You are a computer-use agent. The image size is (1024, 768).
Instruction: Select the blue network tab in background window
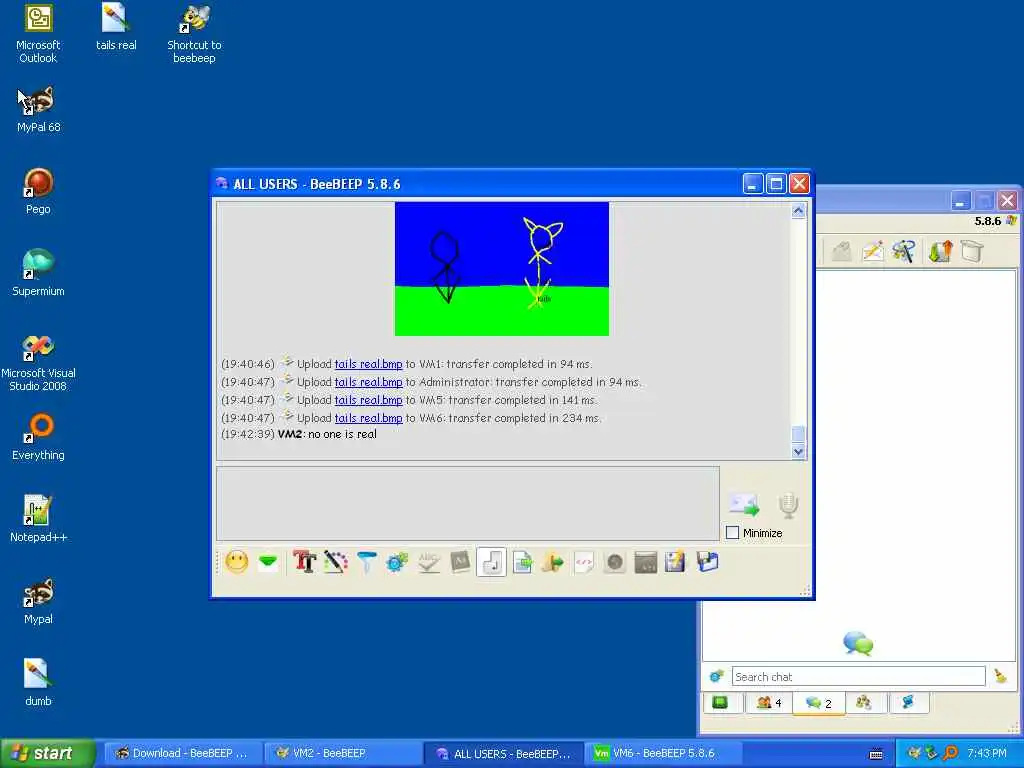coord(908,703)
